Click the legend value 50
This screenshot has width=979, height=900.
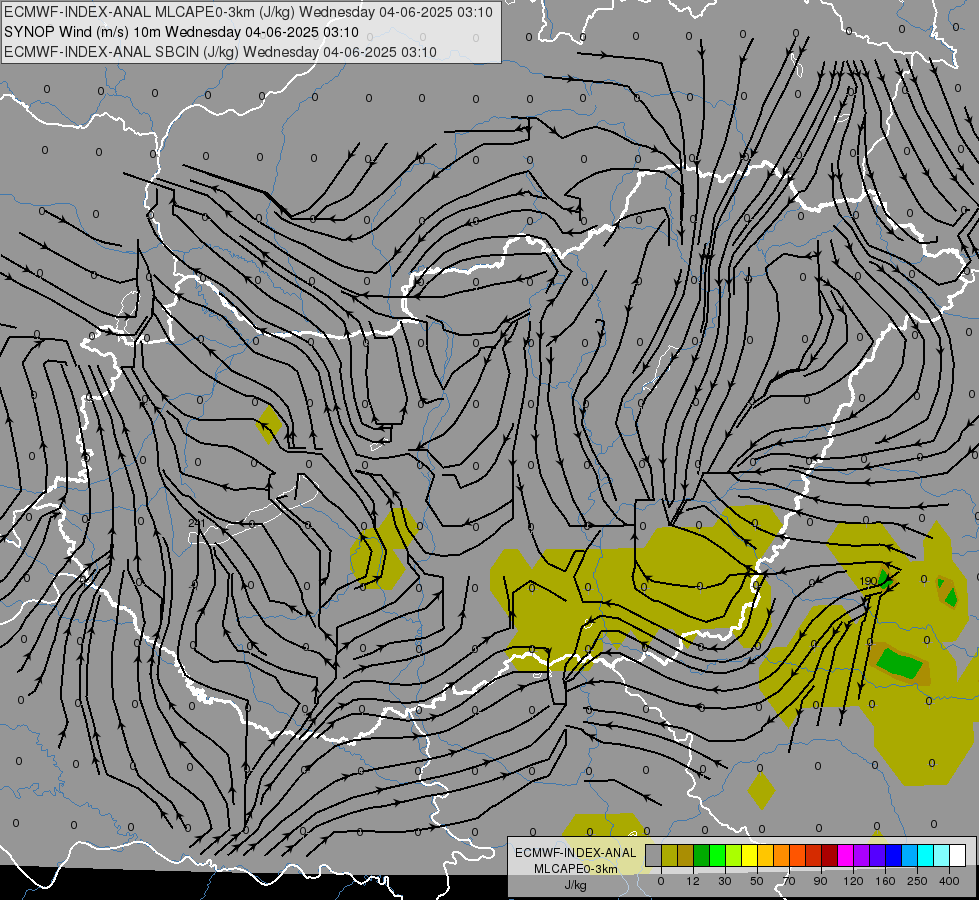[x=757, y=881]
